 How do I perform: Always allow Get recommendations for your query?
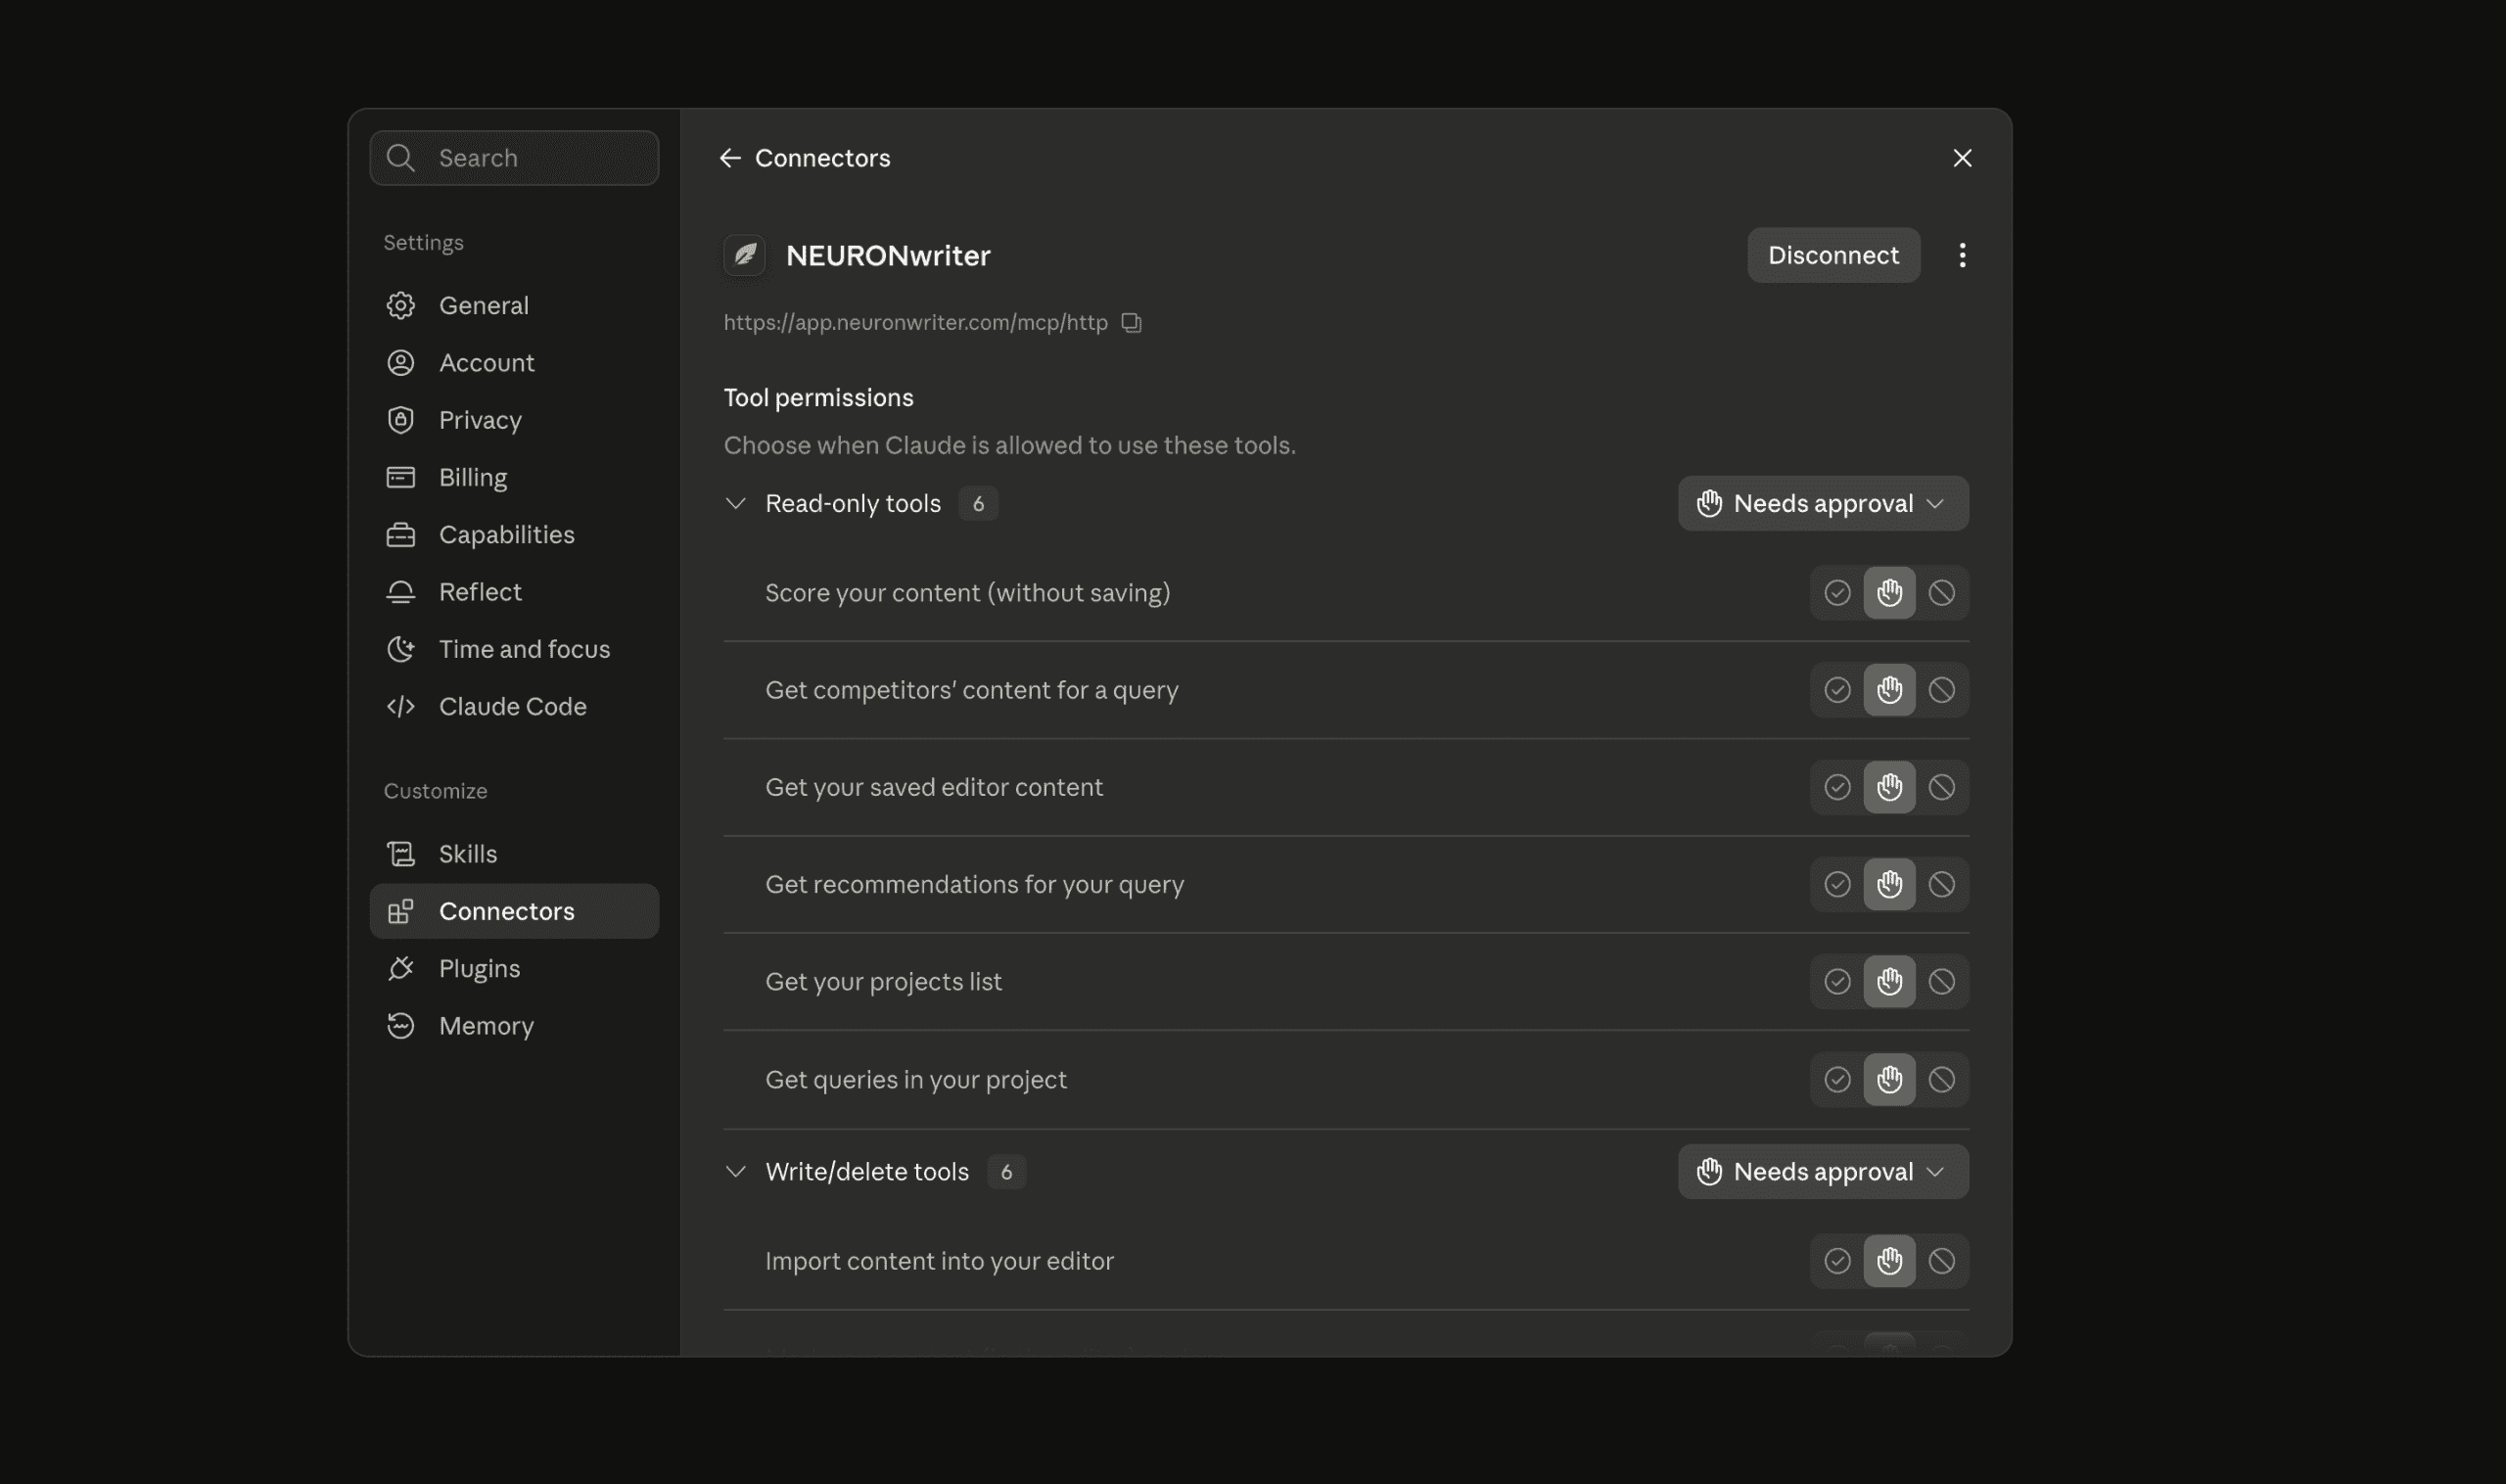[1837, 884]
